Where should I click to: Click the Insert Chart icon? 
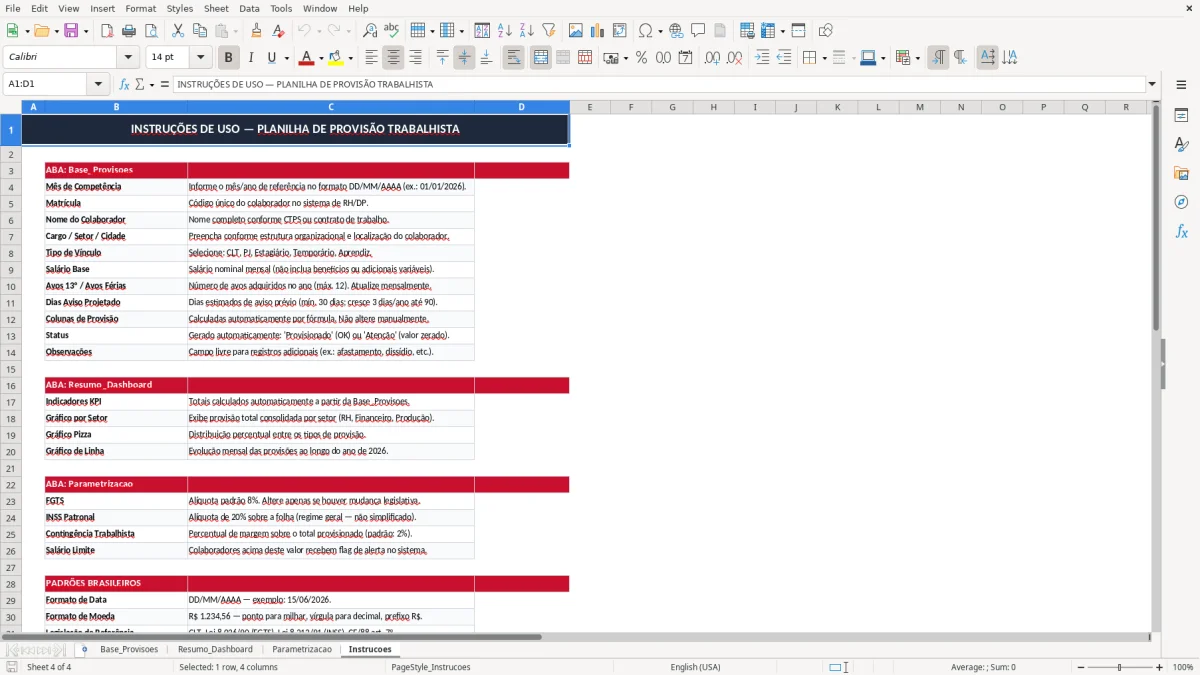598,31
